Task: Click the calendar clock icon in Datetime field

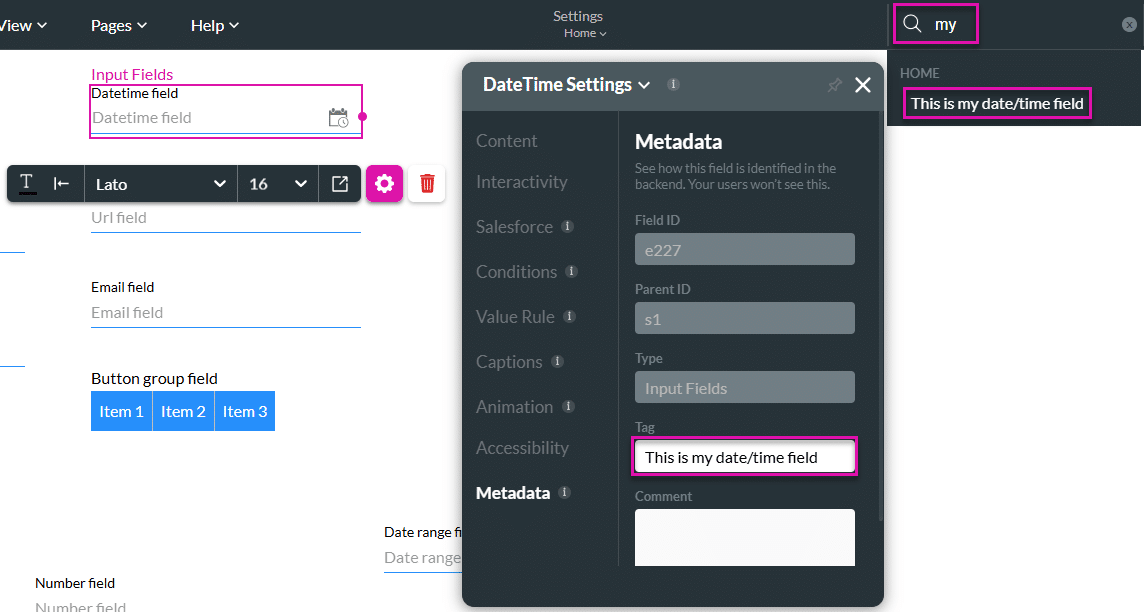Action: [x=338, y=118]
